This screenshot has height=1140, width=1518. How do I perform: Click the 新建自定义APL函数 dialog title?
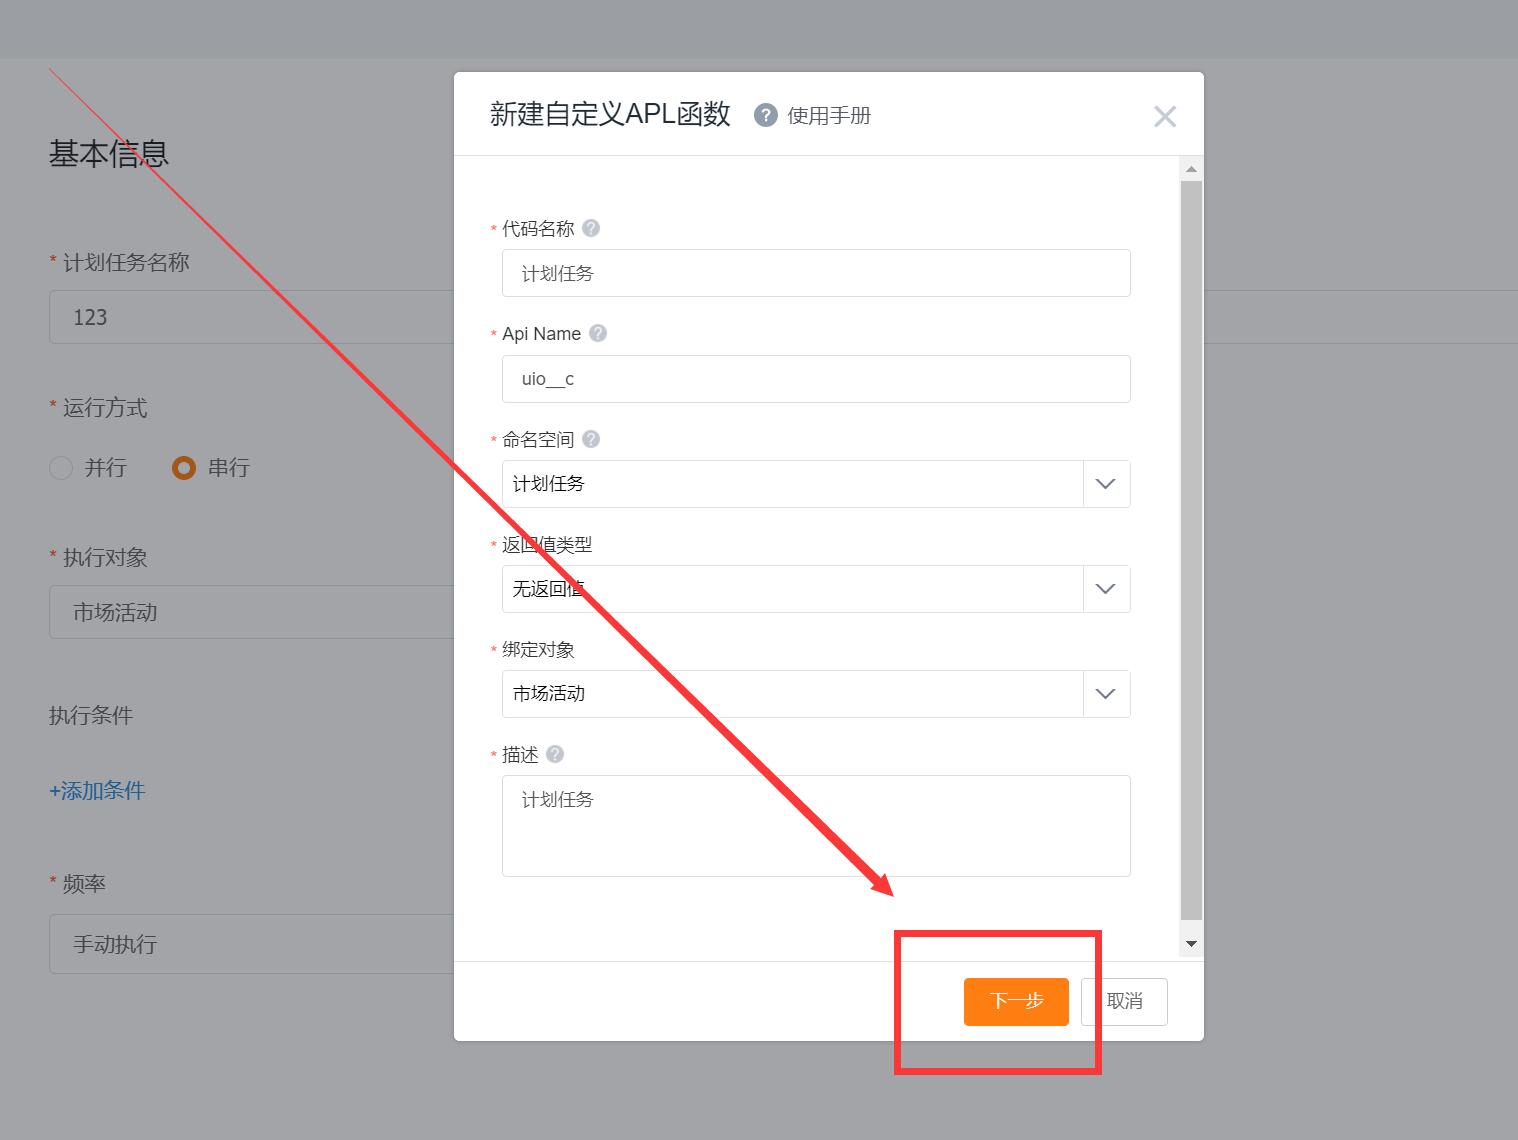(610, 114)
